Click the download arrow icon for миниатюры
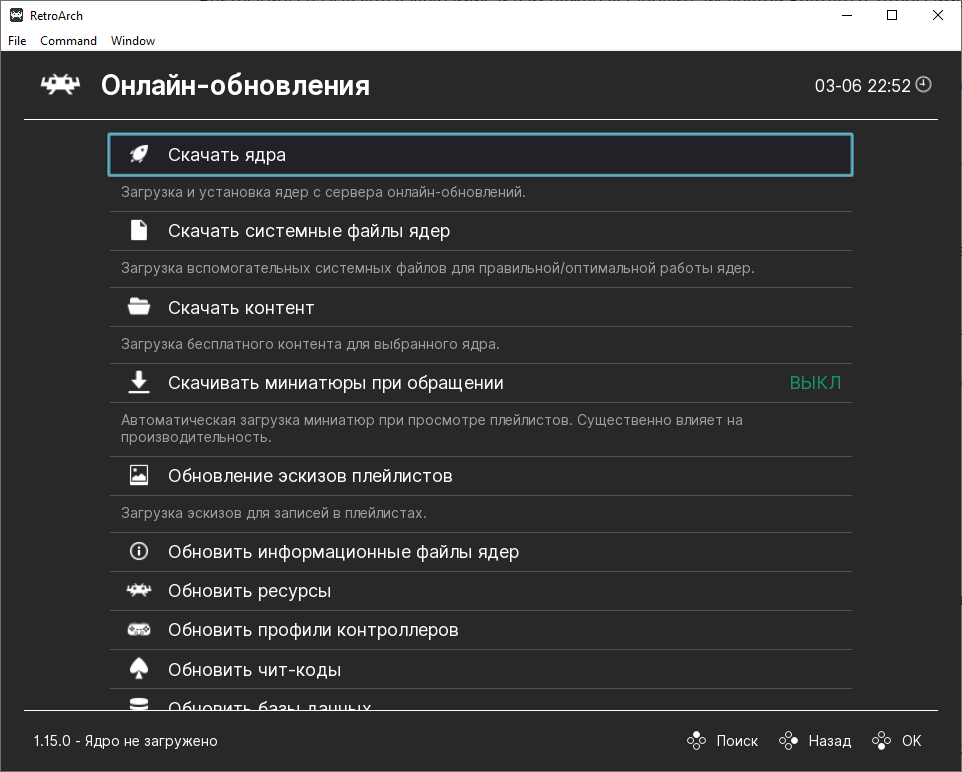 tap(139, 382)
